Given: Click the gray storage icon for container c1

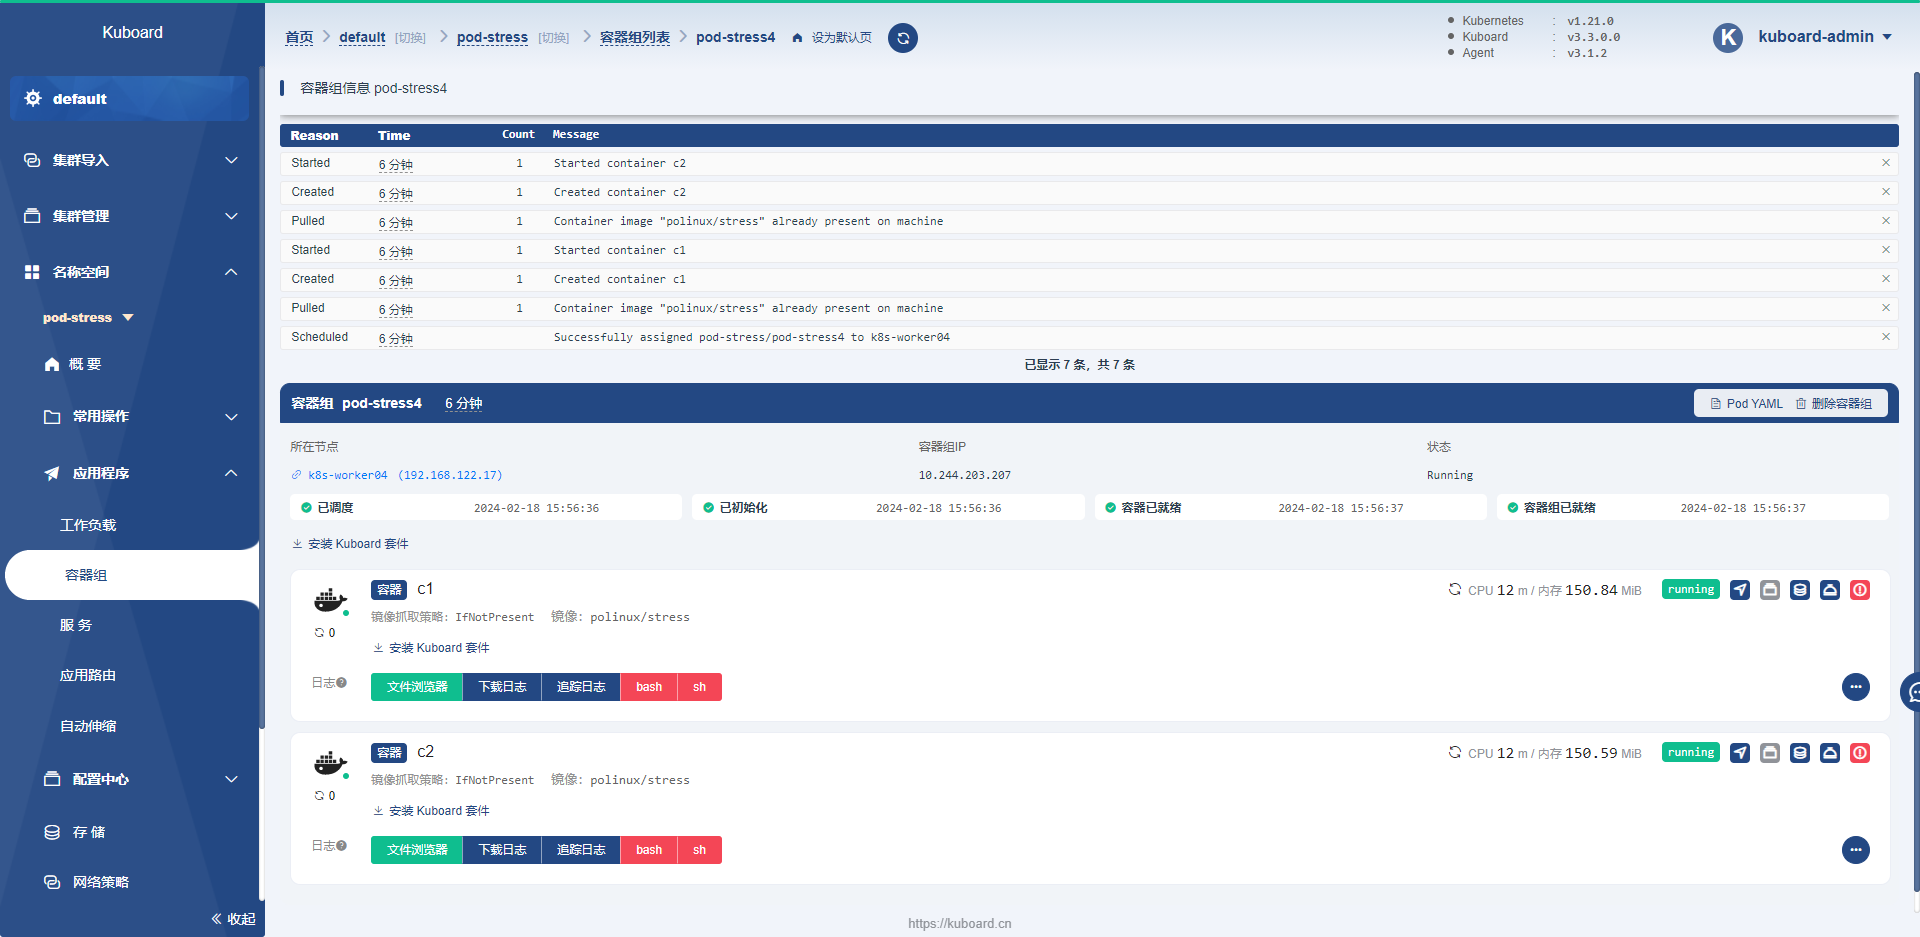Looking at the screenshot, I should click(x=1770, y=590).
